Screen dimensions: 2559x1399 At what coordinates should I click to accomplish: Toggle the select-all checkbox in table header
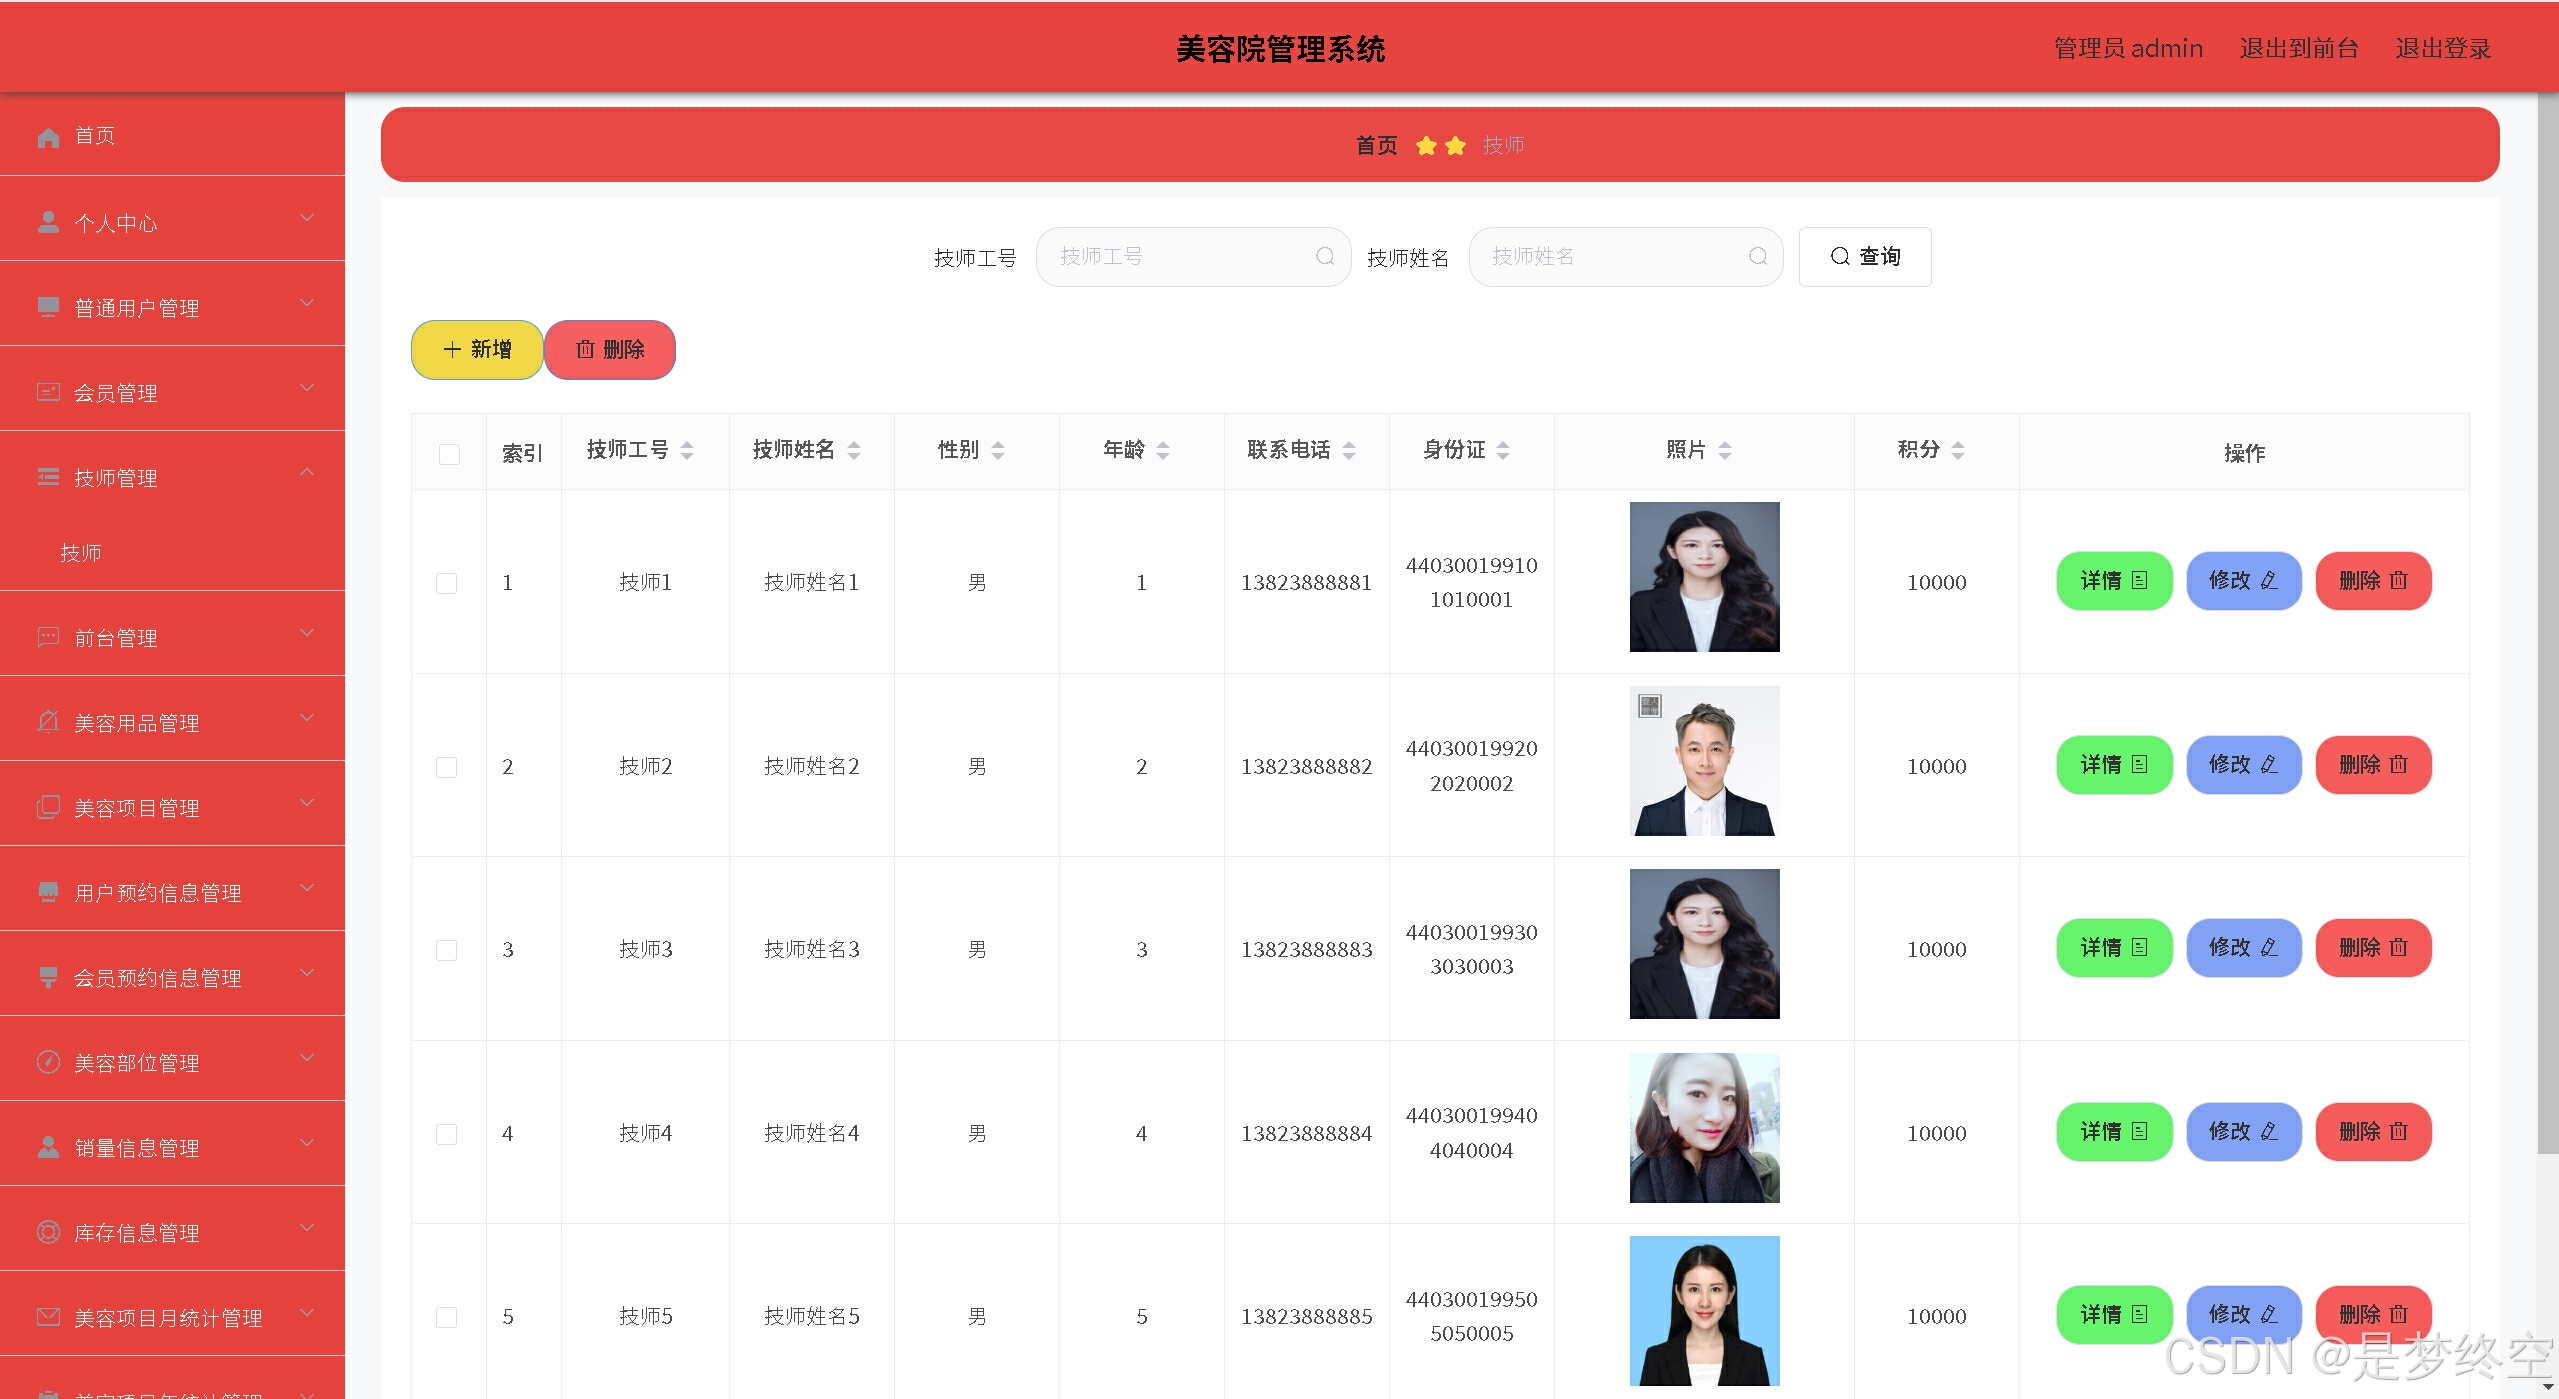point(449,454)
